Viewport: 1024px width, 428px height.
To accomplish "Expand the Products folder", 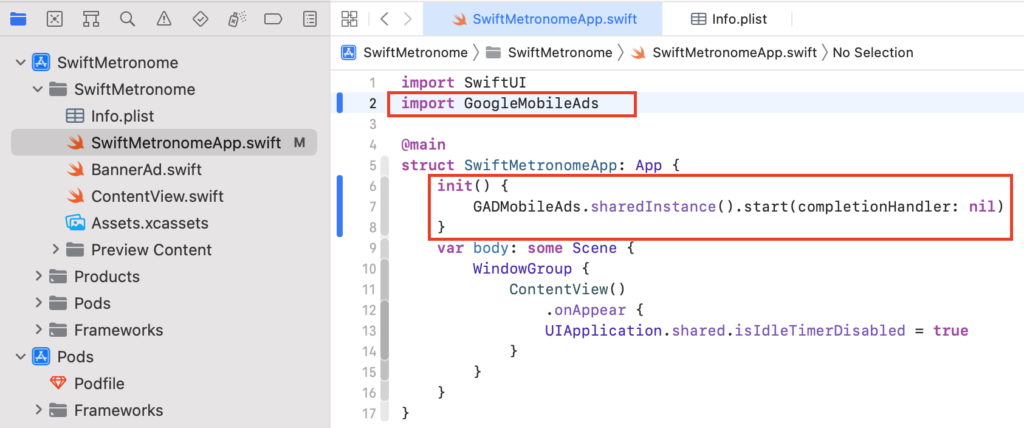I will (39, 276).
